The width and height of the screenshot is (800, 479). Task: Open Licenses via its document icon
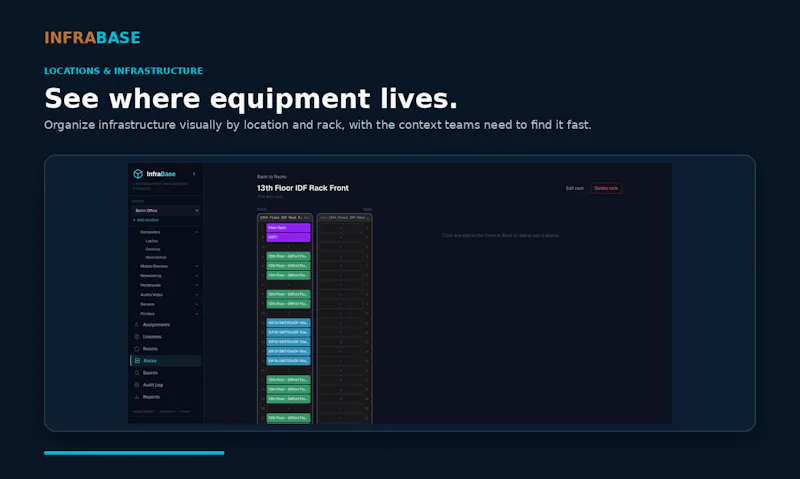click(x=137, y=337)
